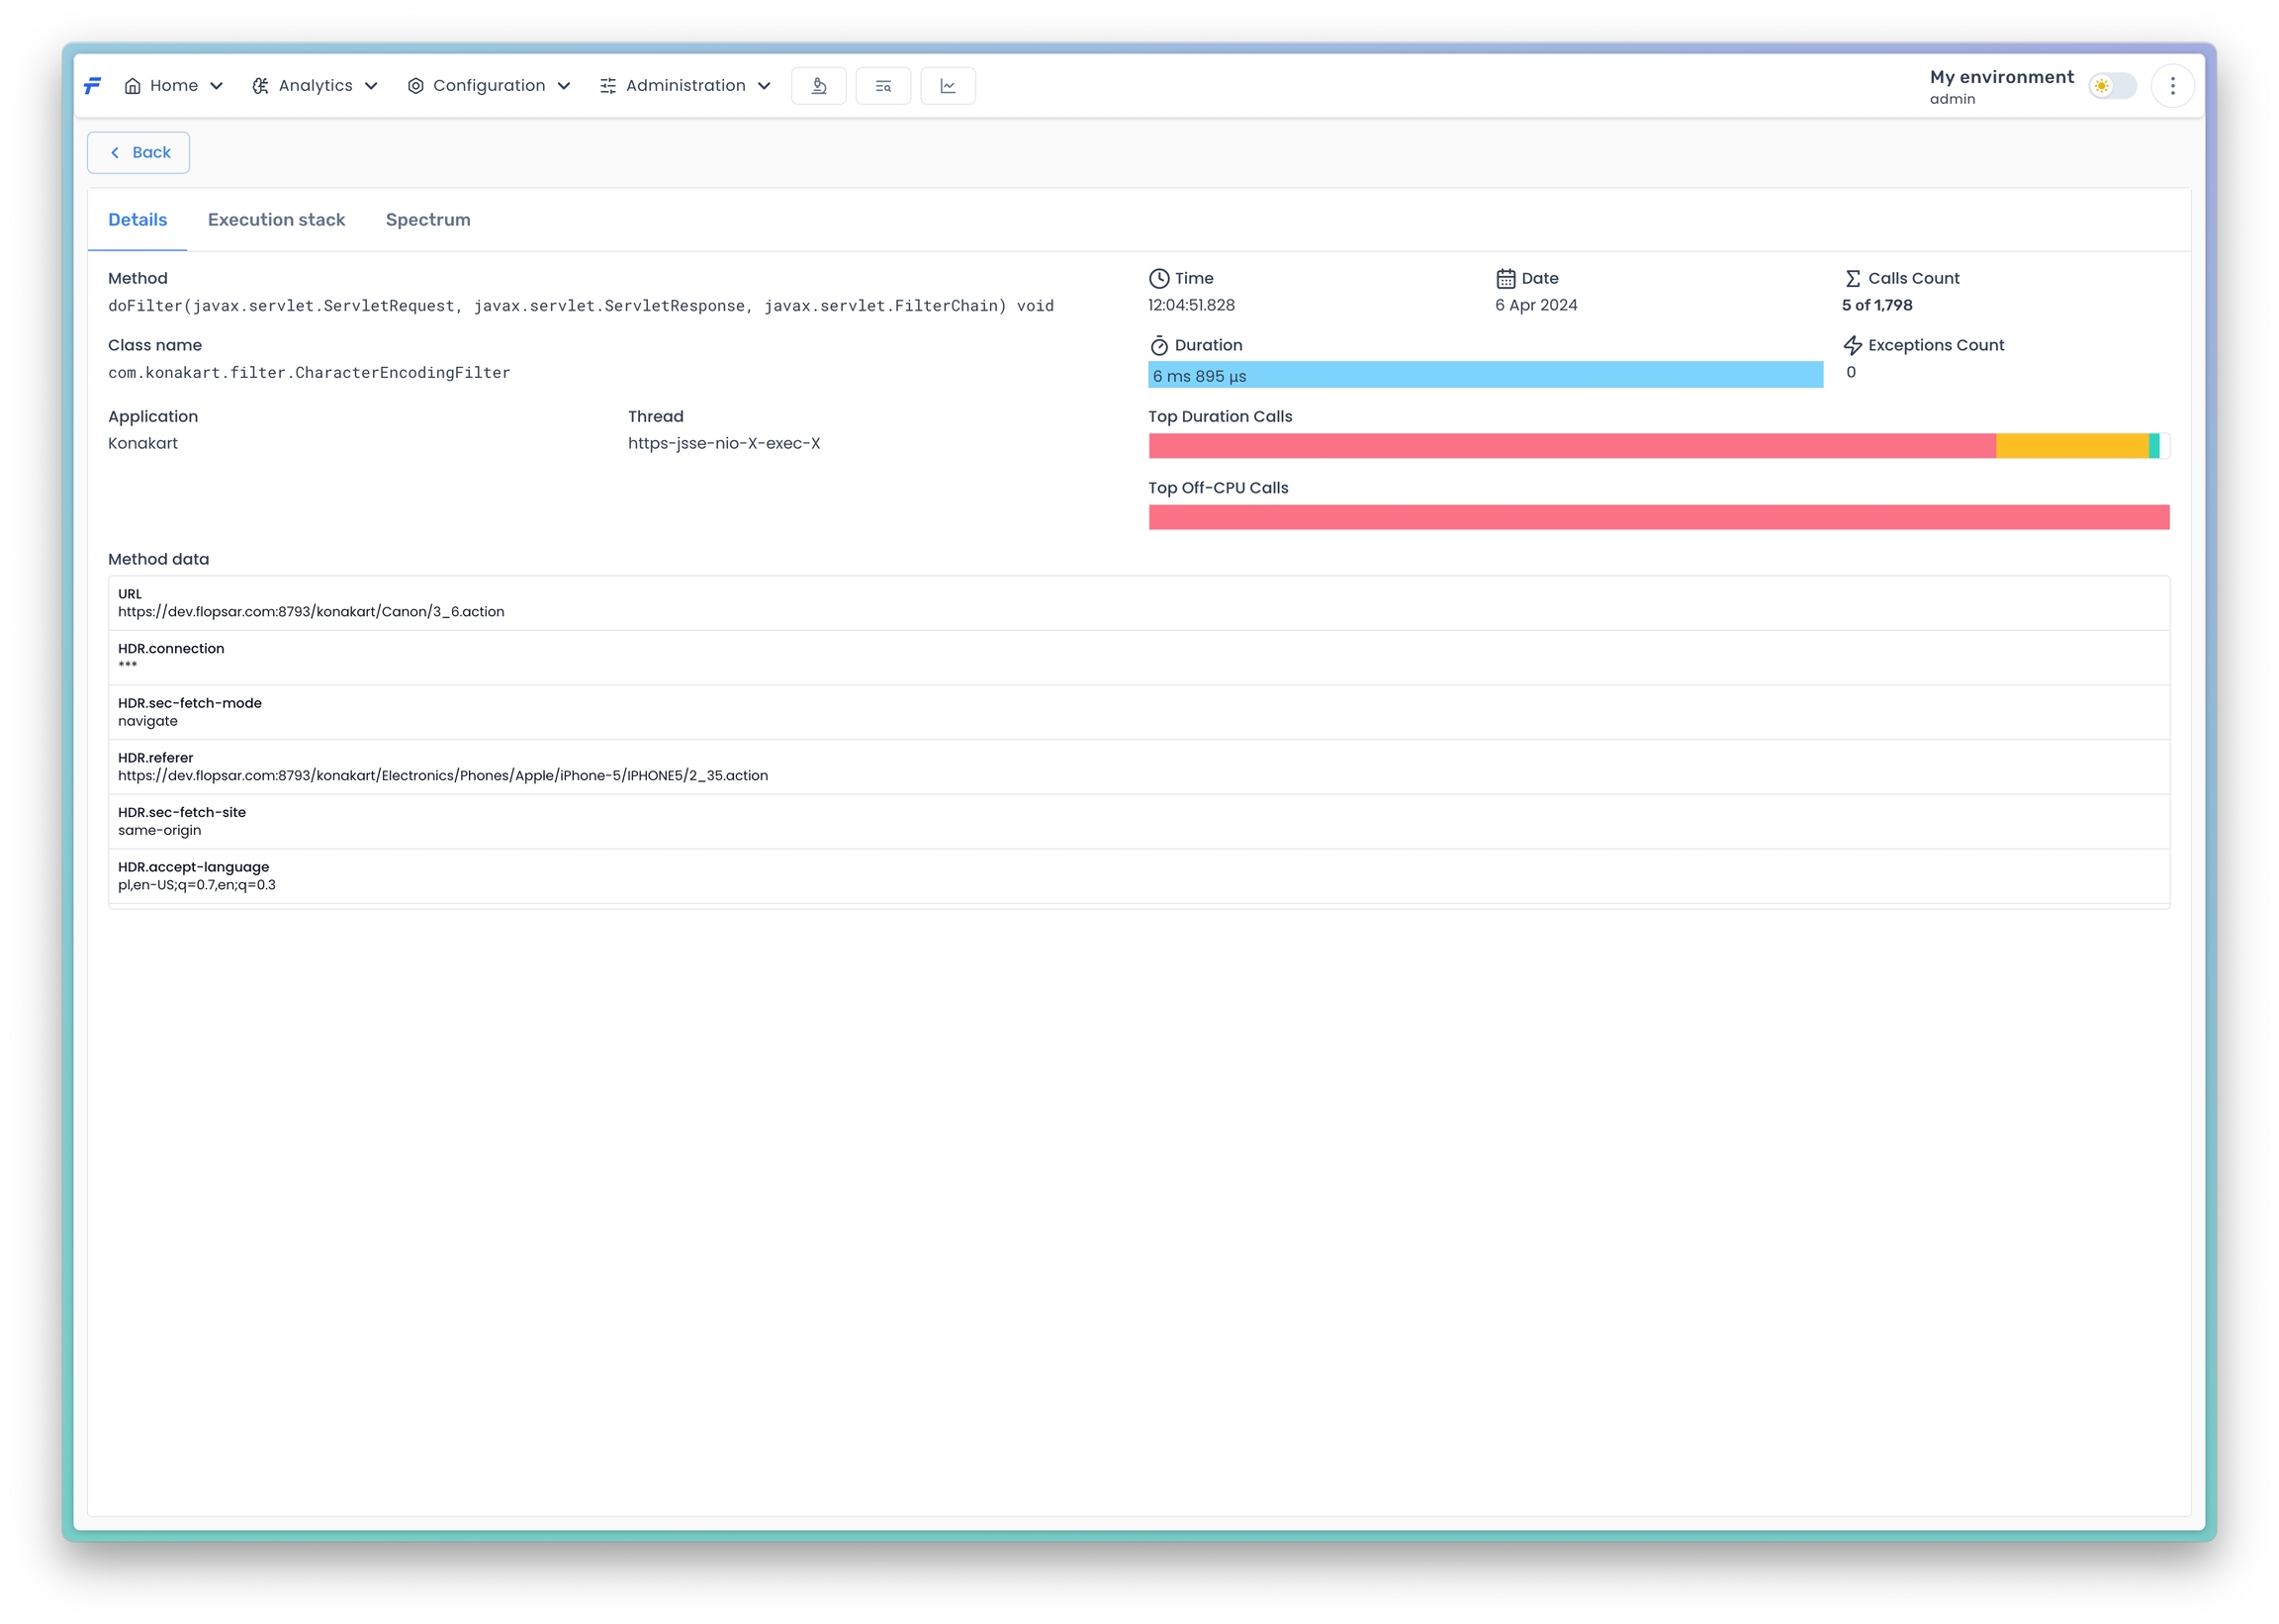Click the microscope toolbar icon
The image size is (2279, 1624).
click(818, 86)
